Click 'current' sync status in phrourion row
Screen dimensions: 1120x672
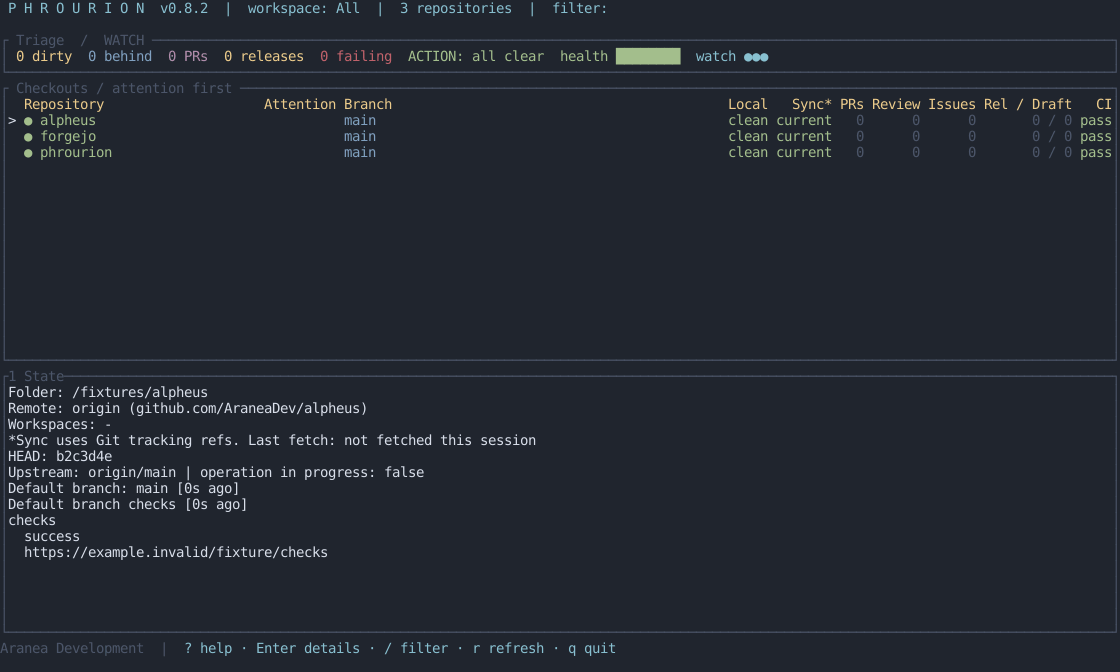804,153
